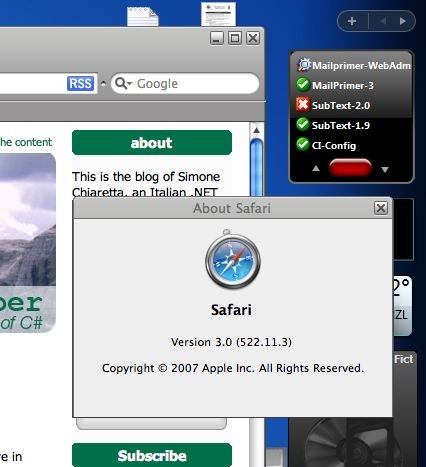Open the lined notepad document icon

[143, 16]
